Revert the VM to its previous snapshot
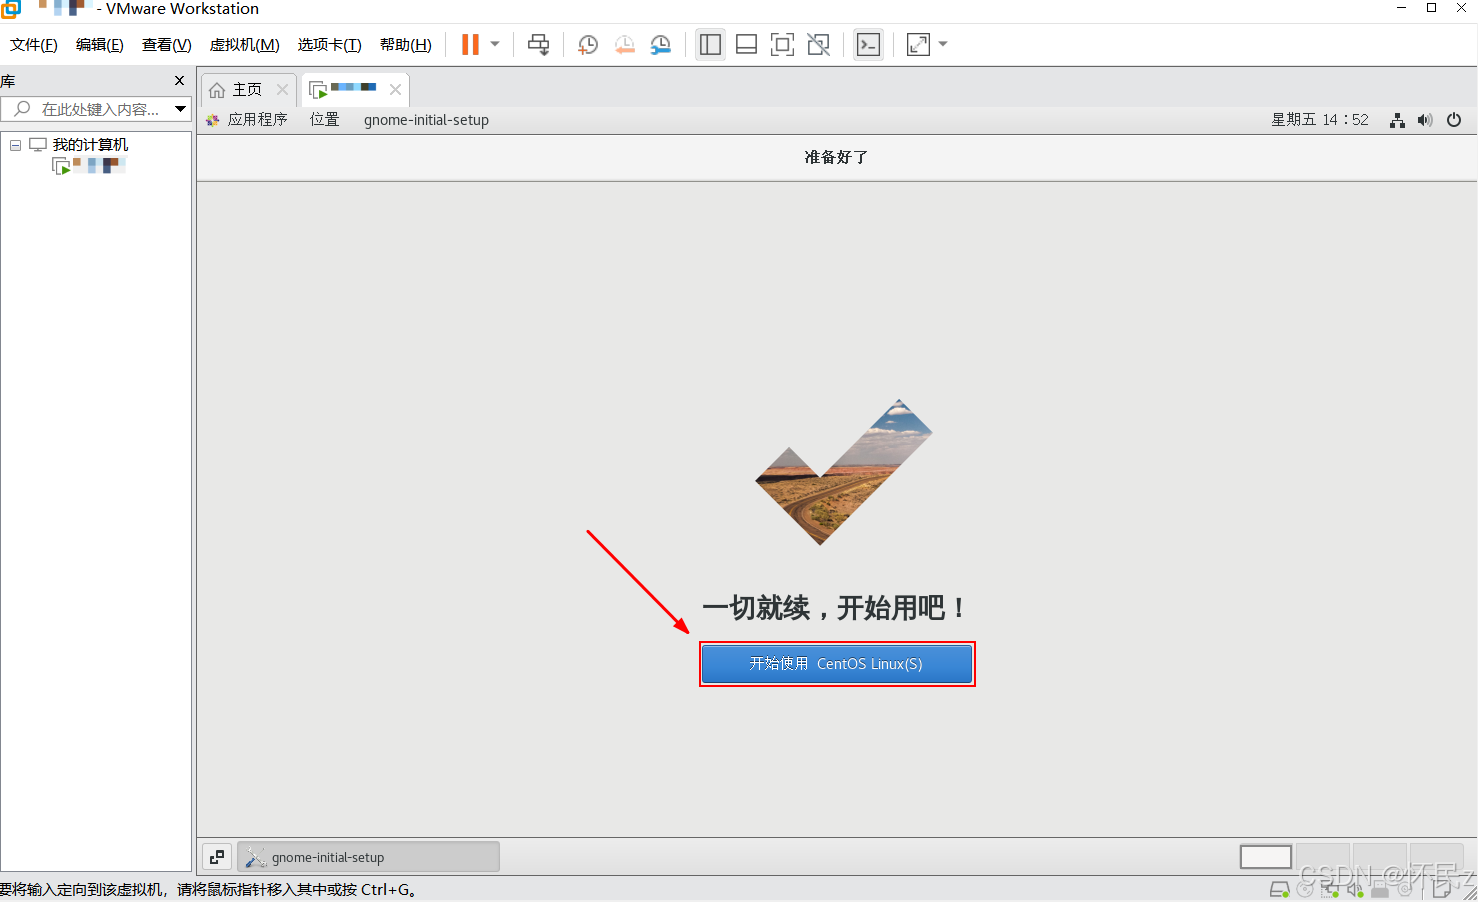Viewport: 1478px width, 902px height. pyautogui.click(x=624, y=44)
